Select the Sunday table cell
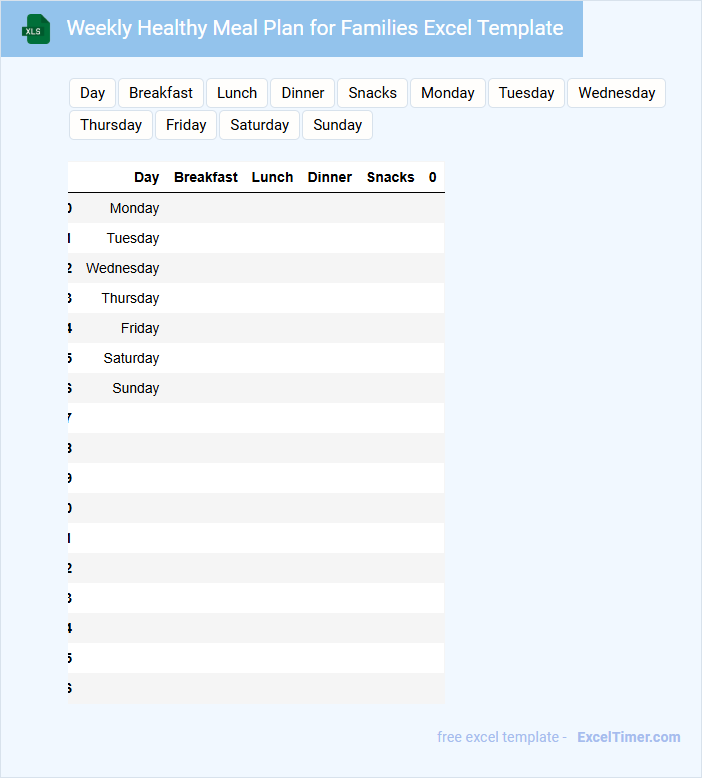The width and height of the screenshot is (702, 778). coord(135,388)
